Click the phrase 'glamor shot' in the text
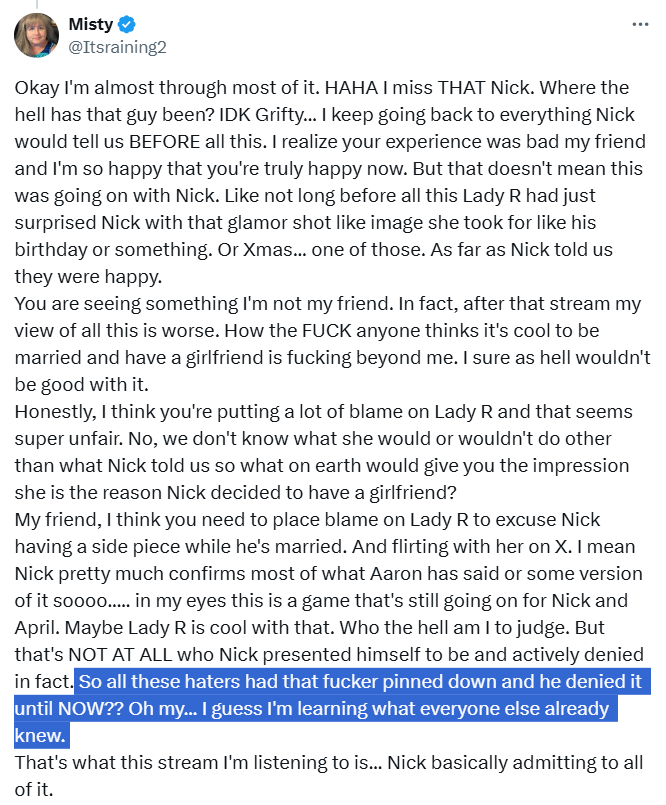 (x=271, y=223)
